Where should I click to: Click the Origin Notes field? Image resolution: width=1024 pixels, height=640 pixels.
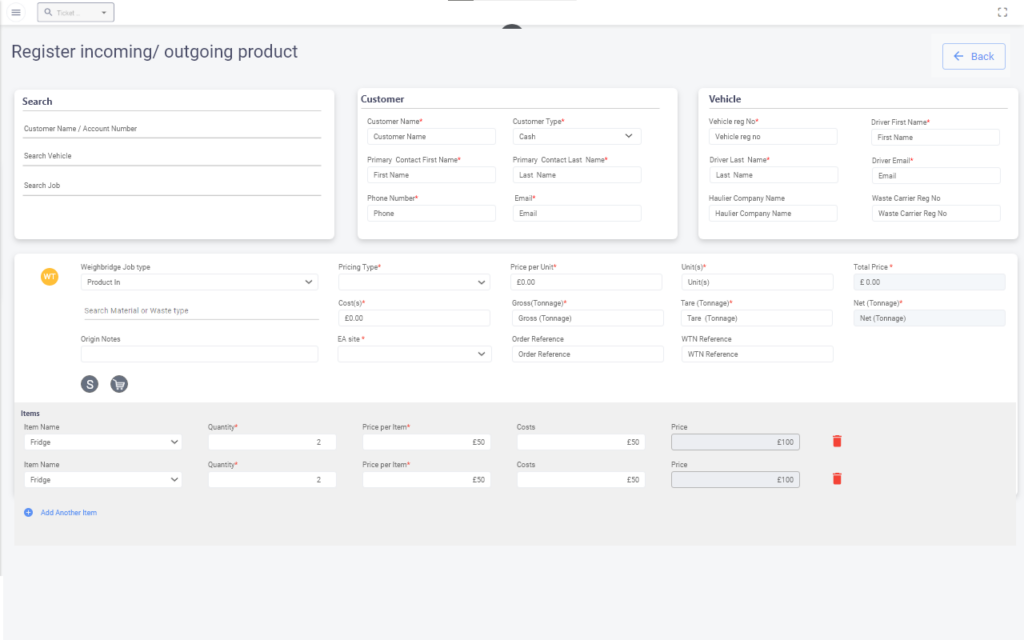(199, 353)
